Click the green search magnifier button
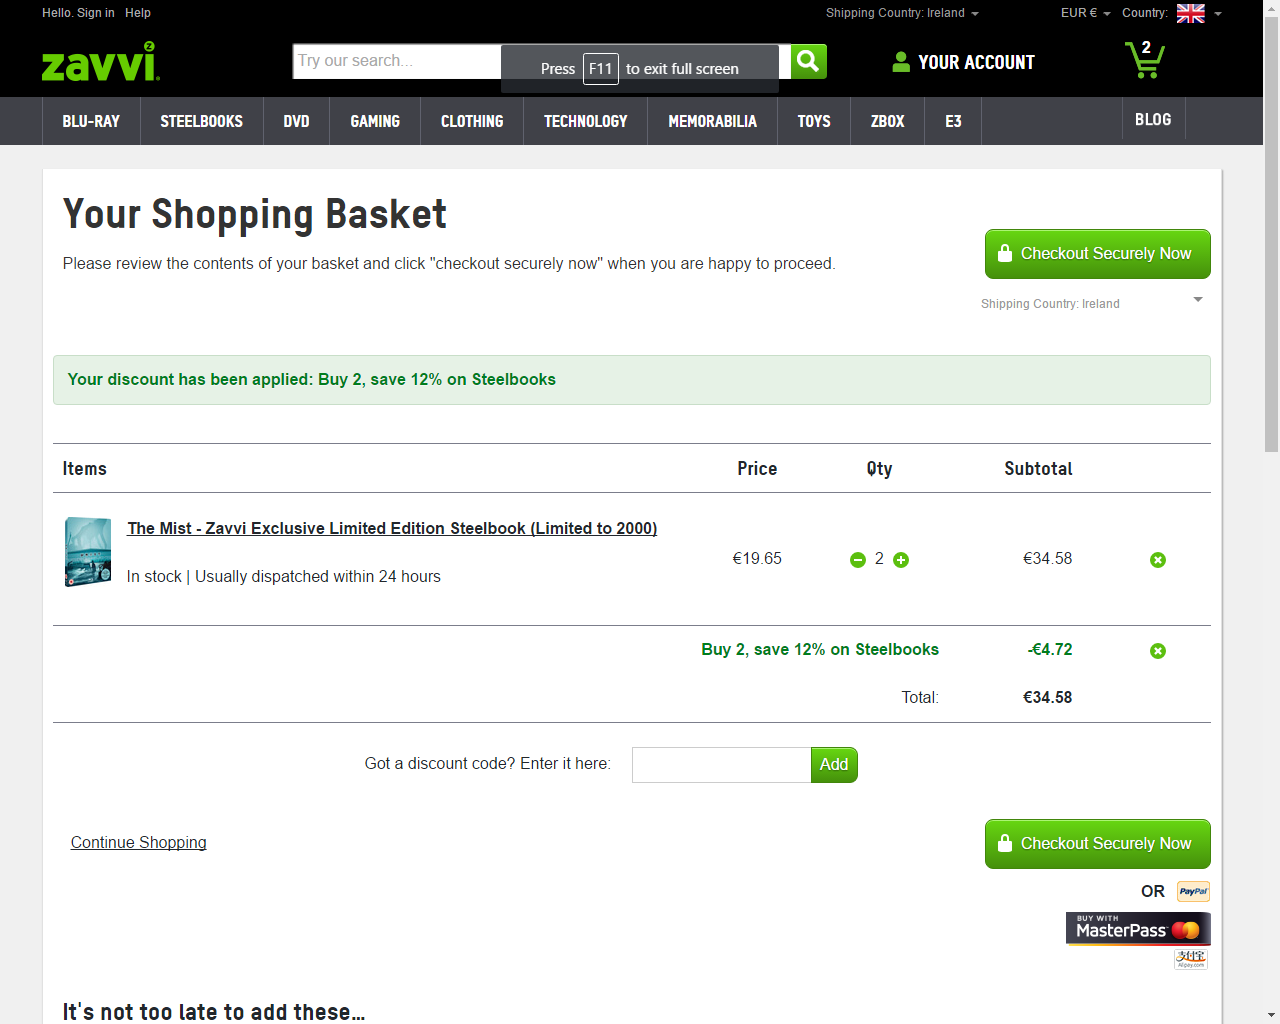Viewport: 1280px width, 1024px height. coord(809,61)
